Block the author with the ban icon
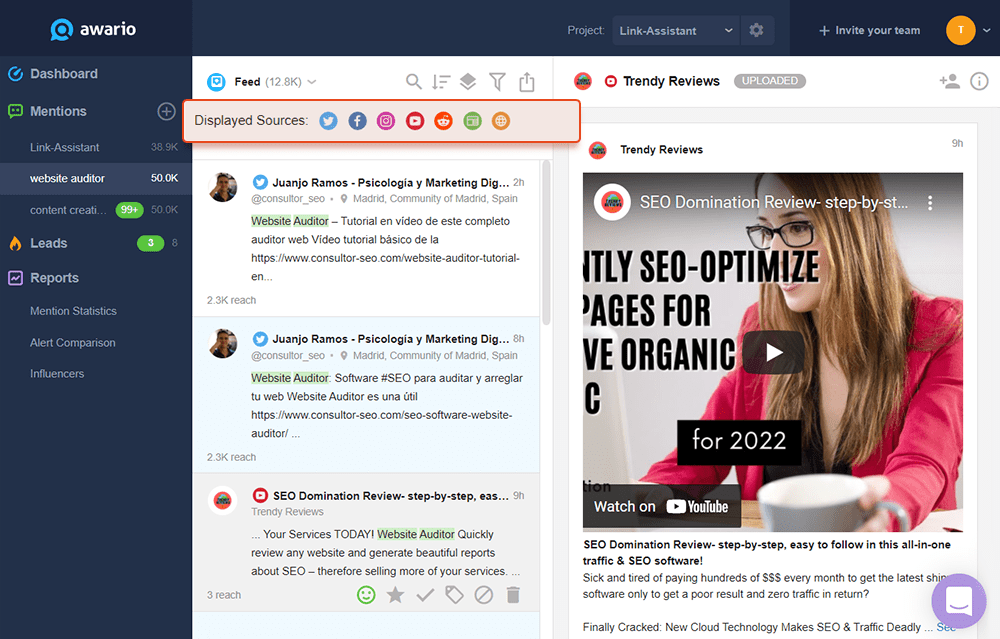The image size is (1000, 639). pos(483,595)
